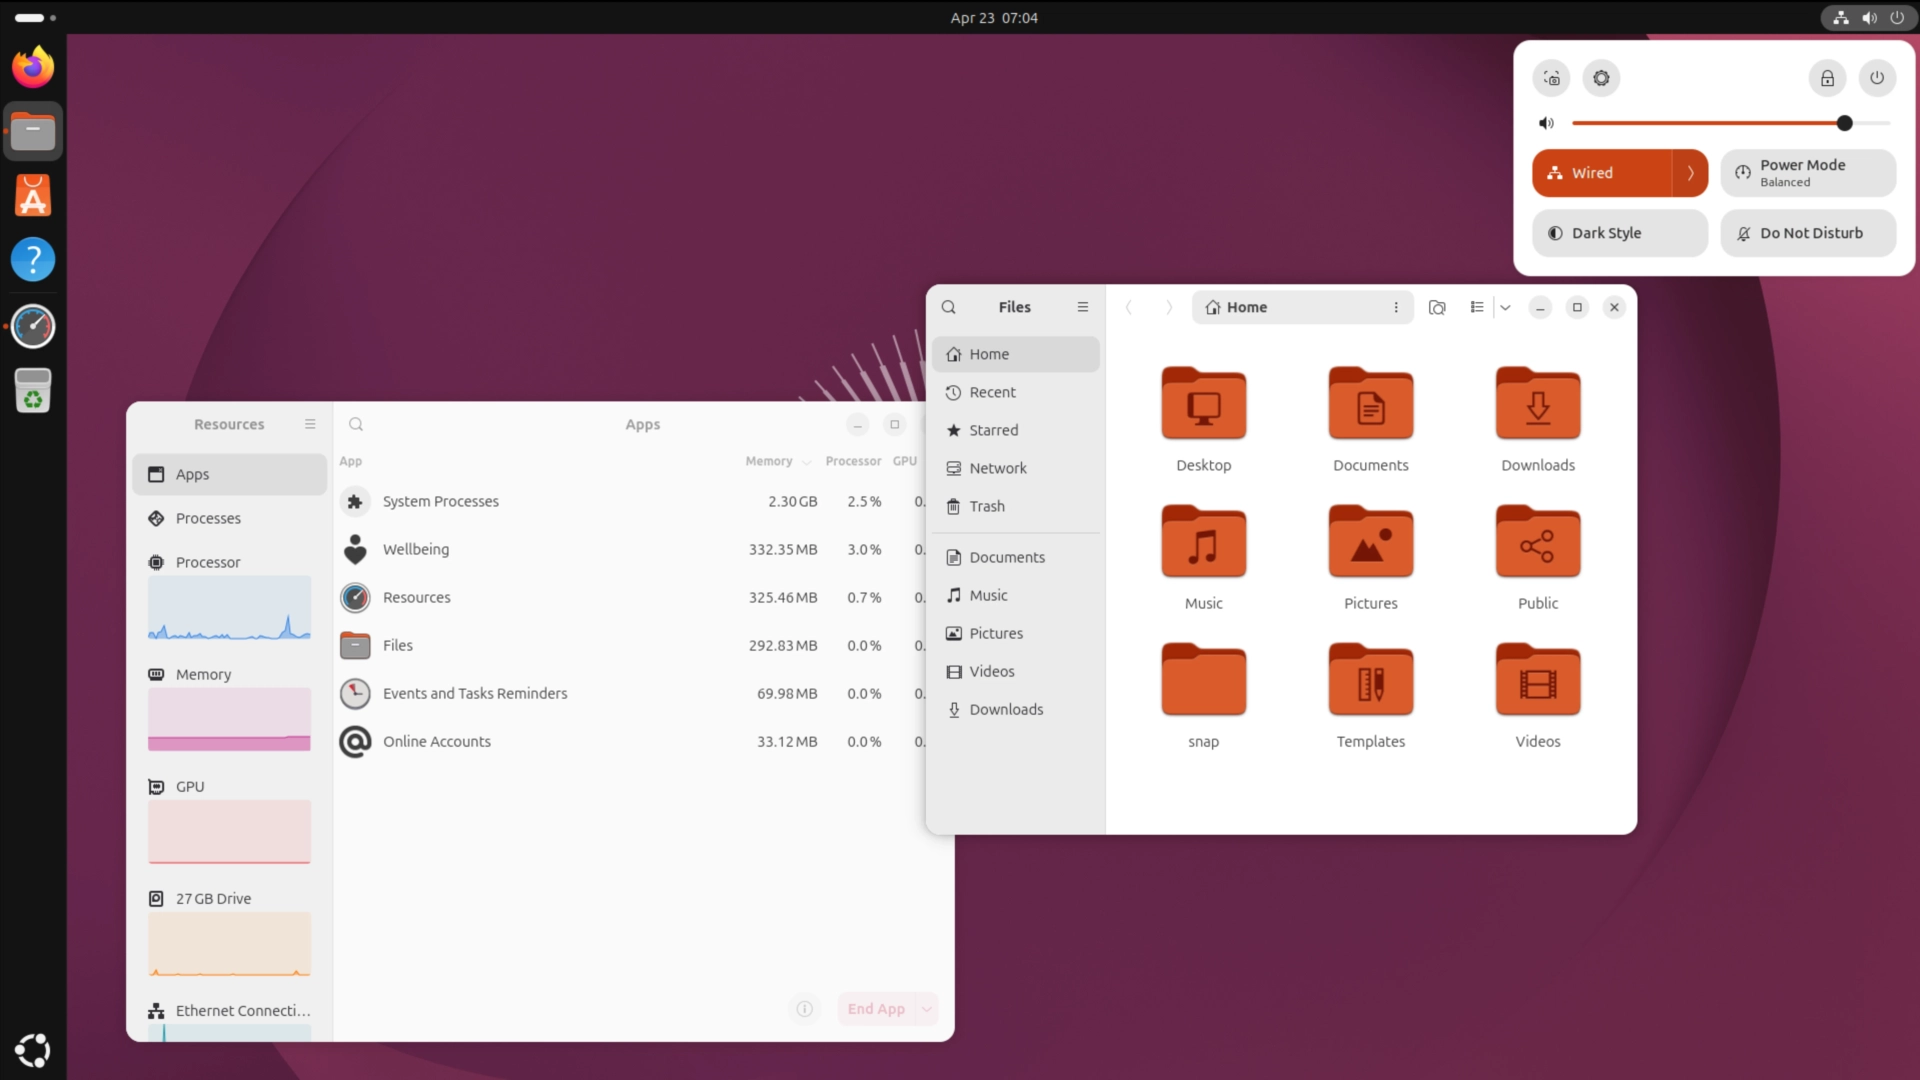Screen dimensions: 1920x1080
Task: Open the view options chevron in Files toolbar
Action: 1505,307
